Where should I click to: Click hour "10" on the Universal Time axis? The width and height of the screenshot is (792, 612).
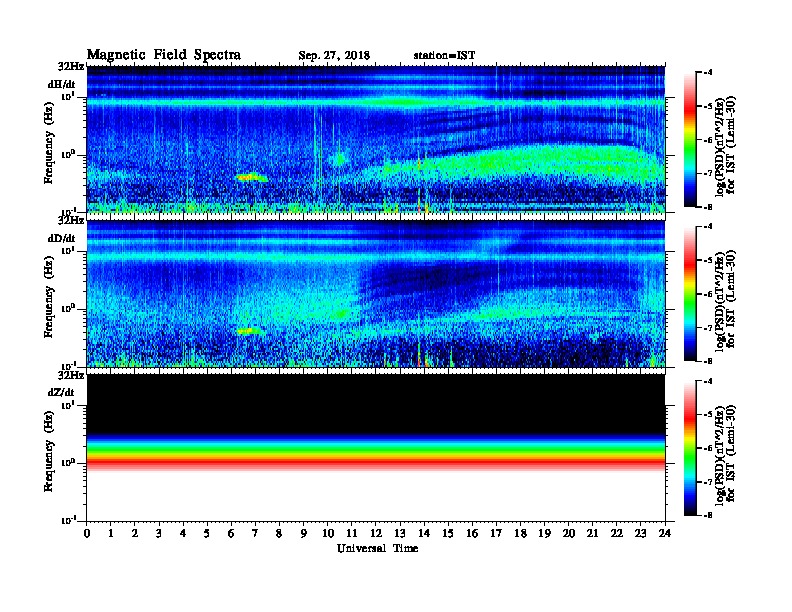[x=328, y=533]
